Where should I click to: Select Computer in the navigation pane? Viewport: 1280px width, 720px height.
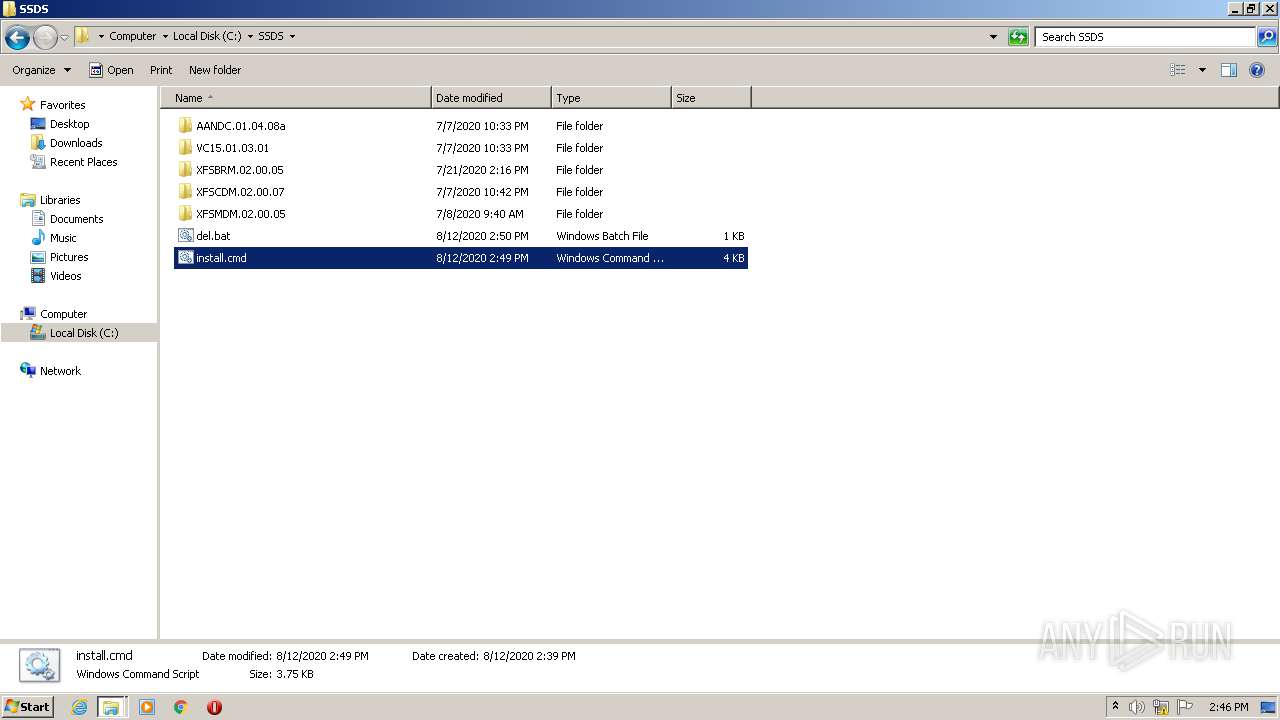click(63, 314)
